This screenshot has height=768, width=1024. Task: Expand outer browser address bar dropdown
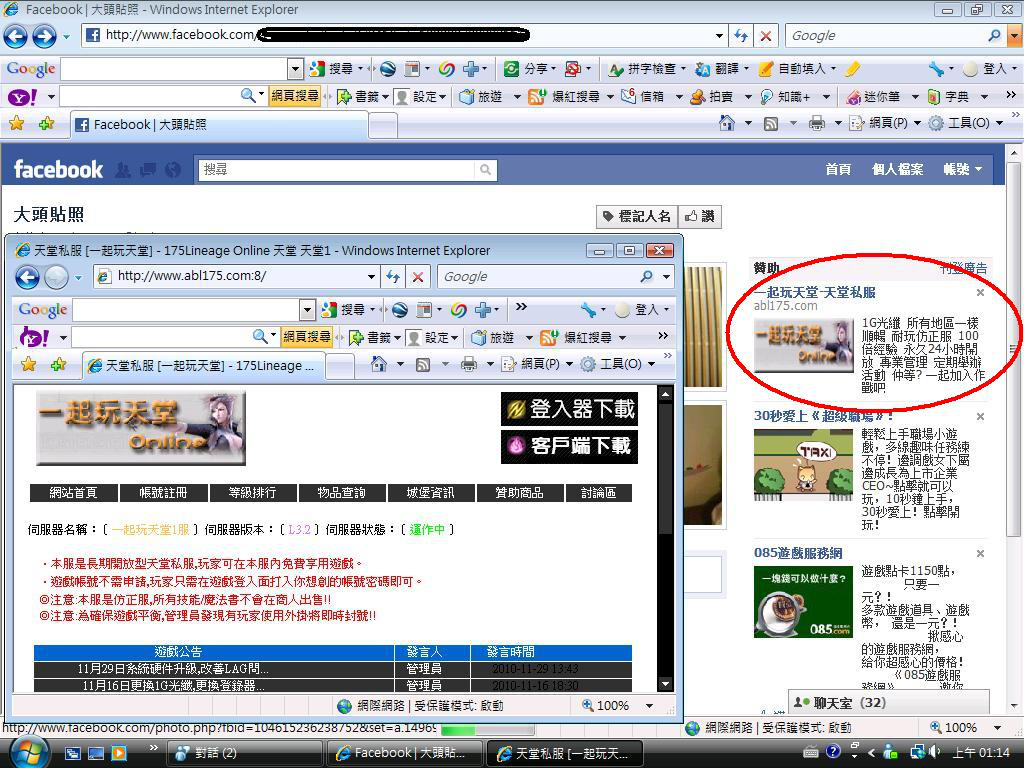click(719, 36)
